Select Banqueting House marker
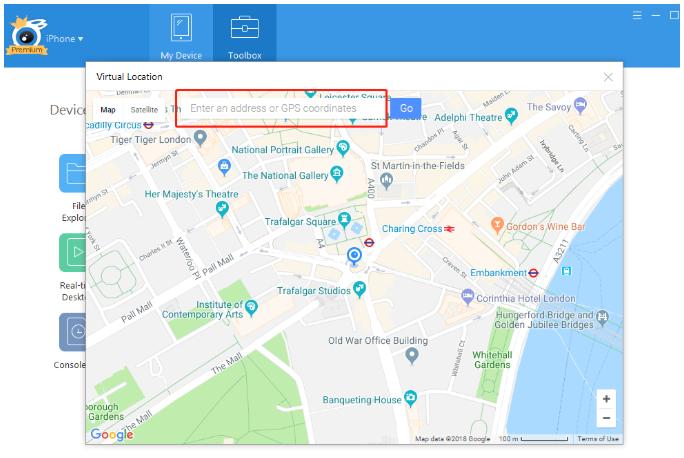 pos(410,397)
